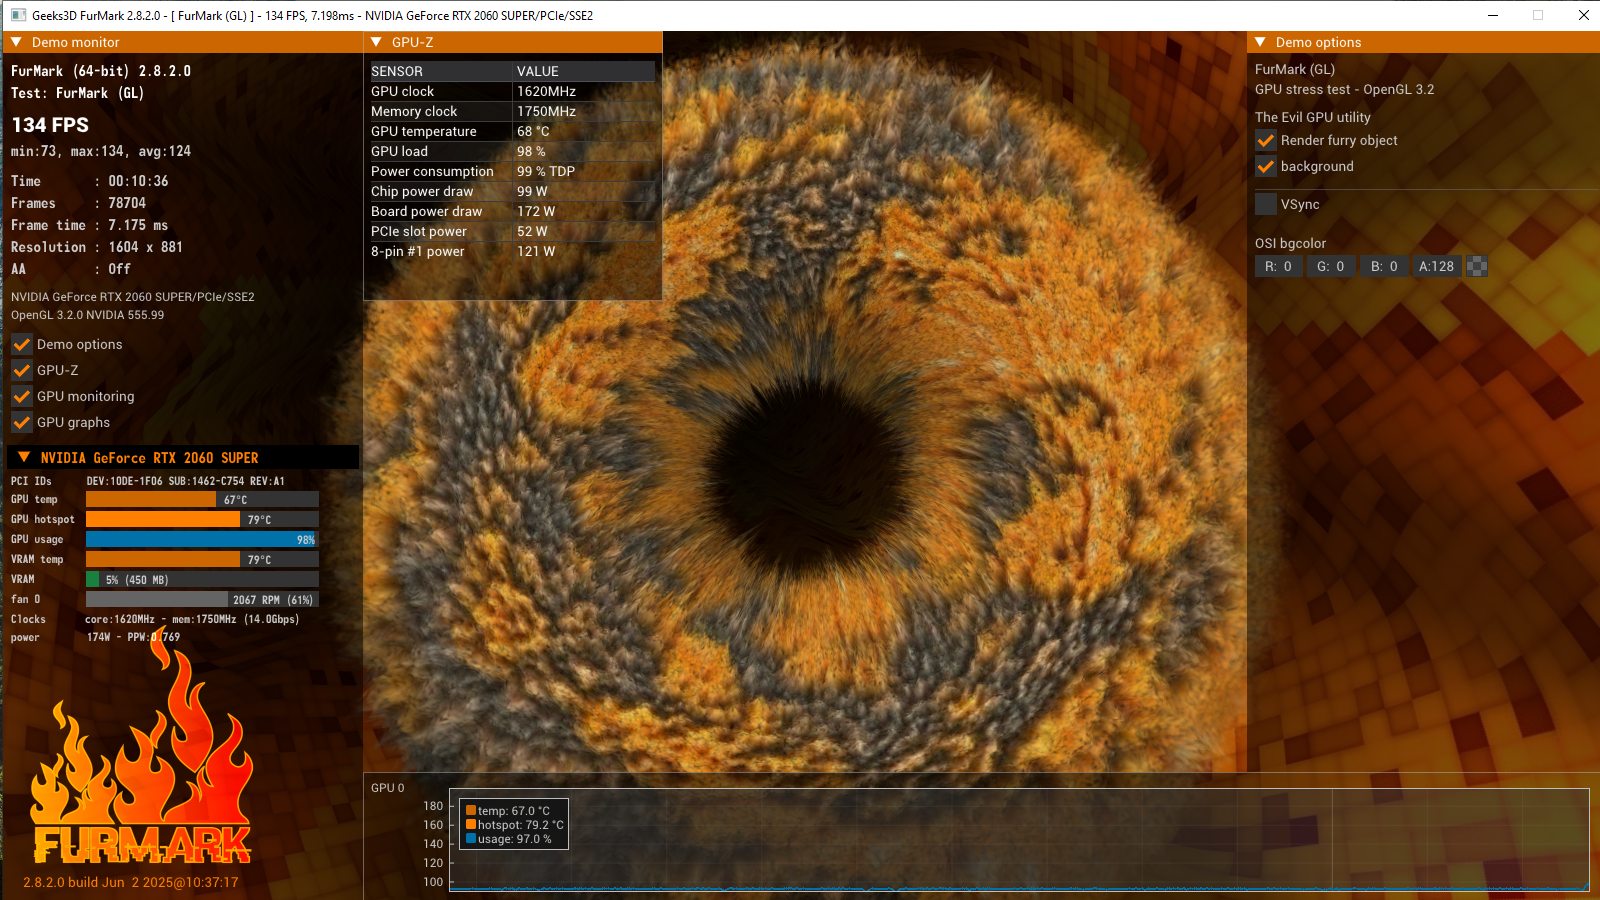Disable the GPU monitoring checkbox
Viewport: 1600px width, 900px height.
point(22,396)
